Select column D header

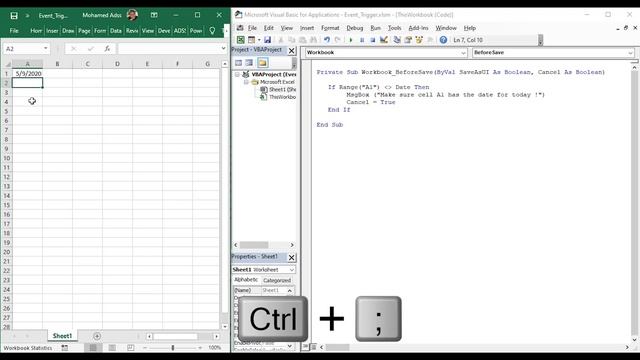coord(117,64)
